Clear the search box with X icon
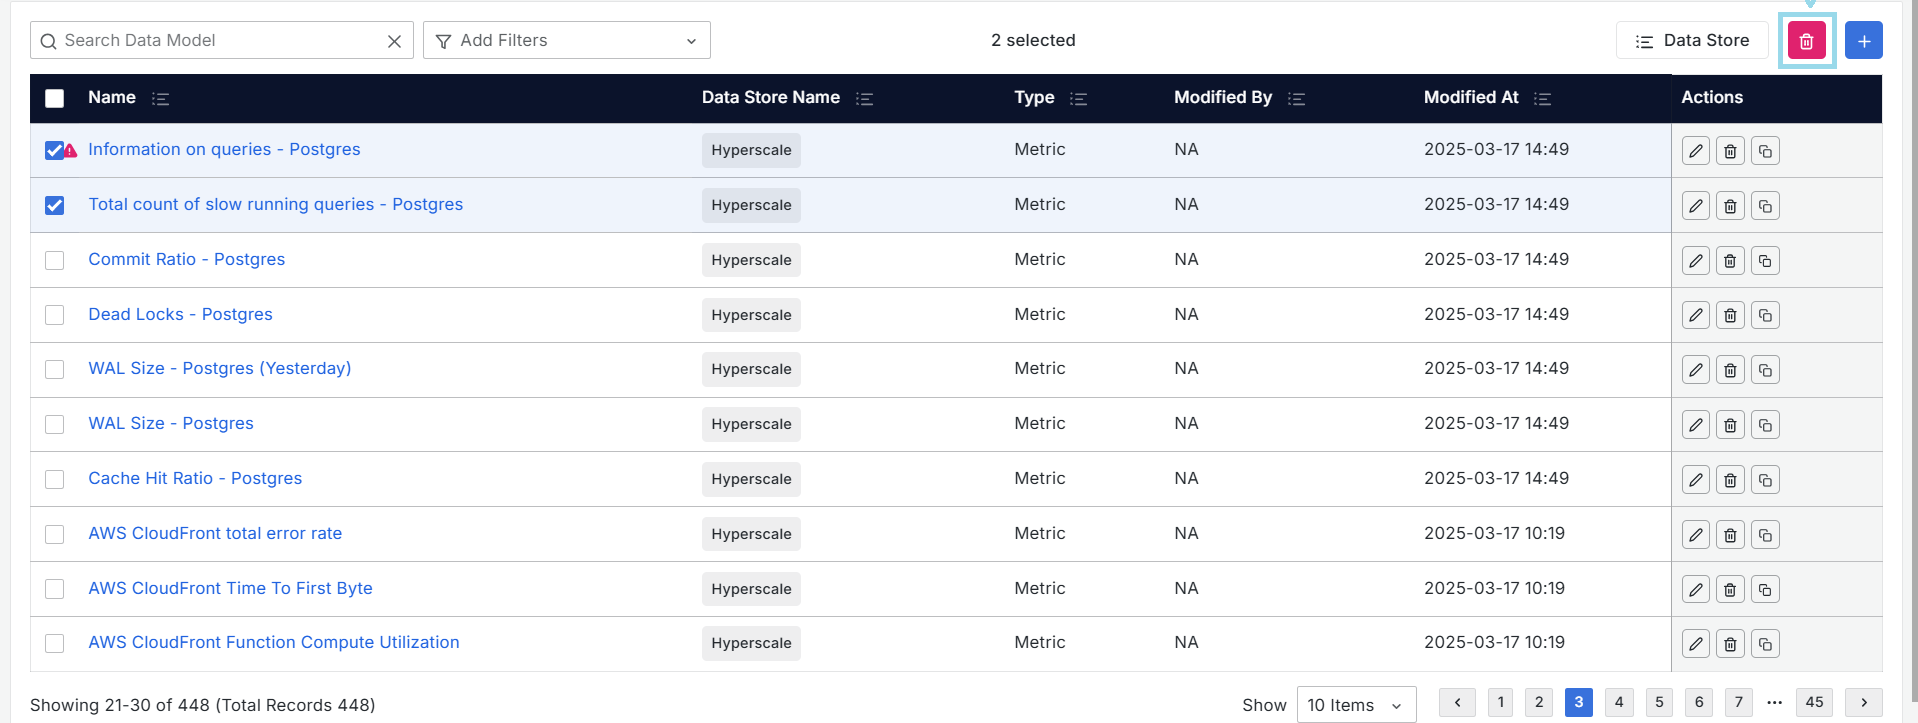The height and width of the screenshot is (723, 1918). pos(394,41)
